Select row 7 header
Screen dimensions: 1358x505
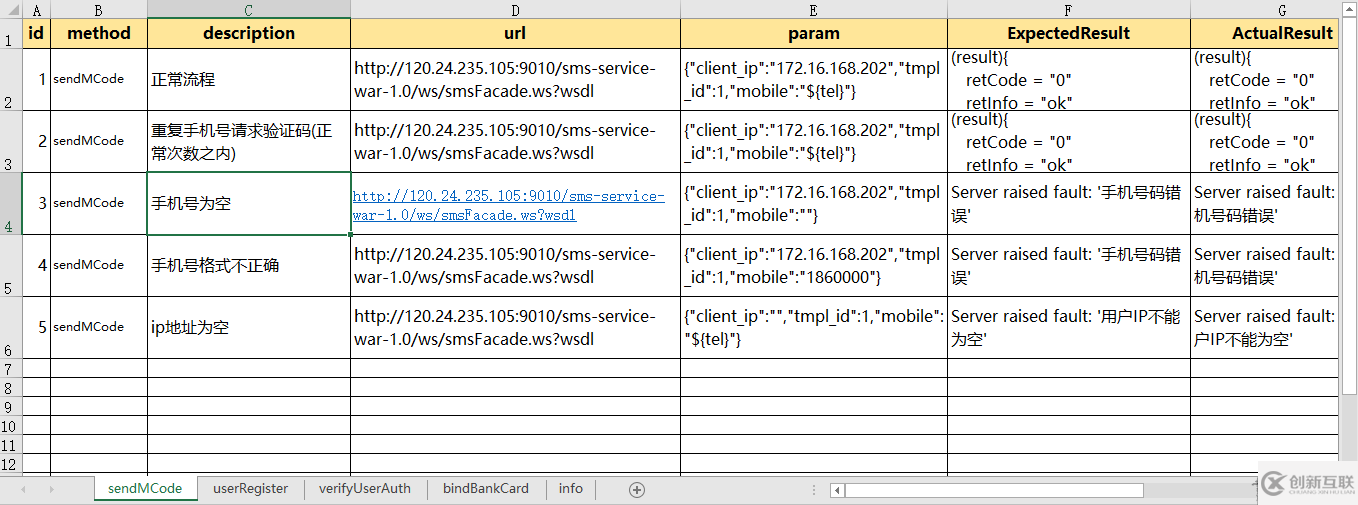pos(11,368)
